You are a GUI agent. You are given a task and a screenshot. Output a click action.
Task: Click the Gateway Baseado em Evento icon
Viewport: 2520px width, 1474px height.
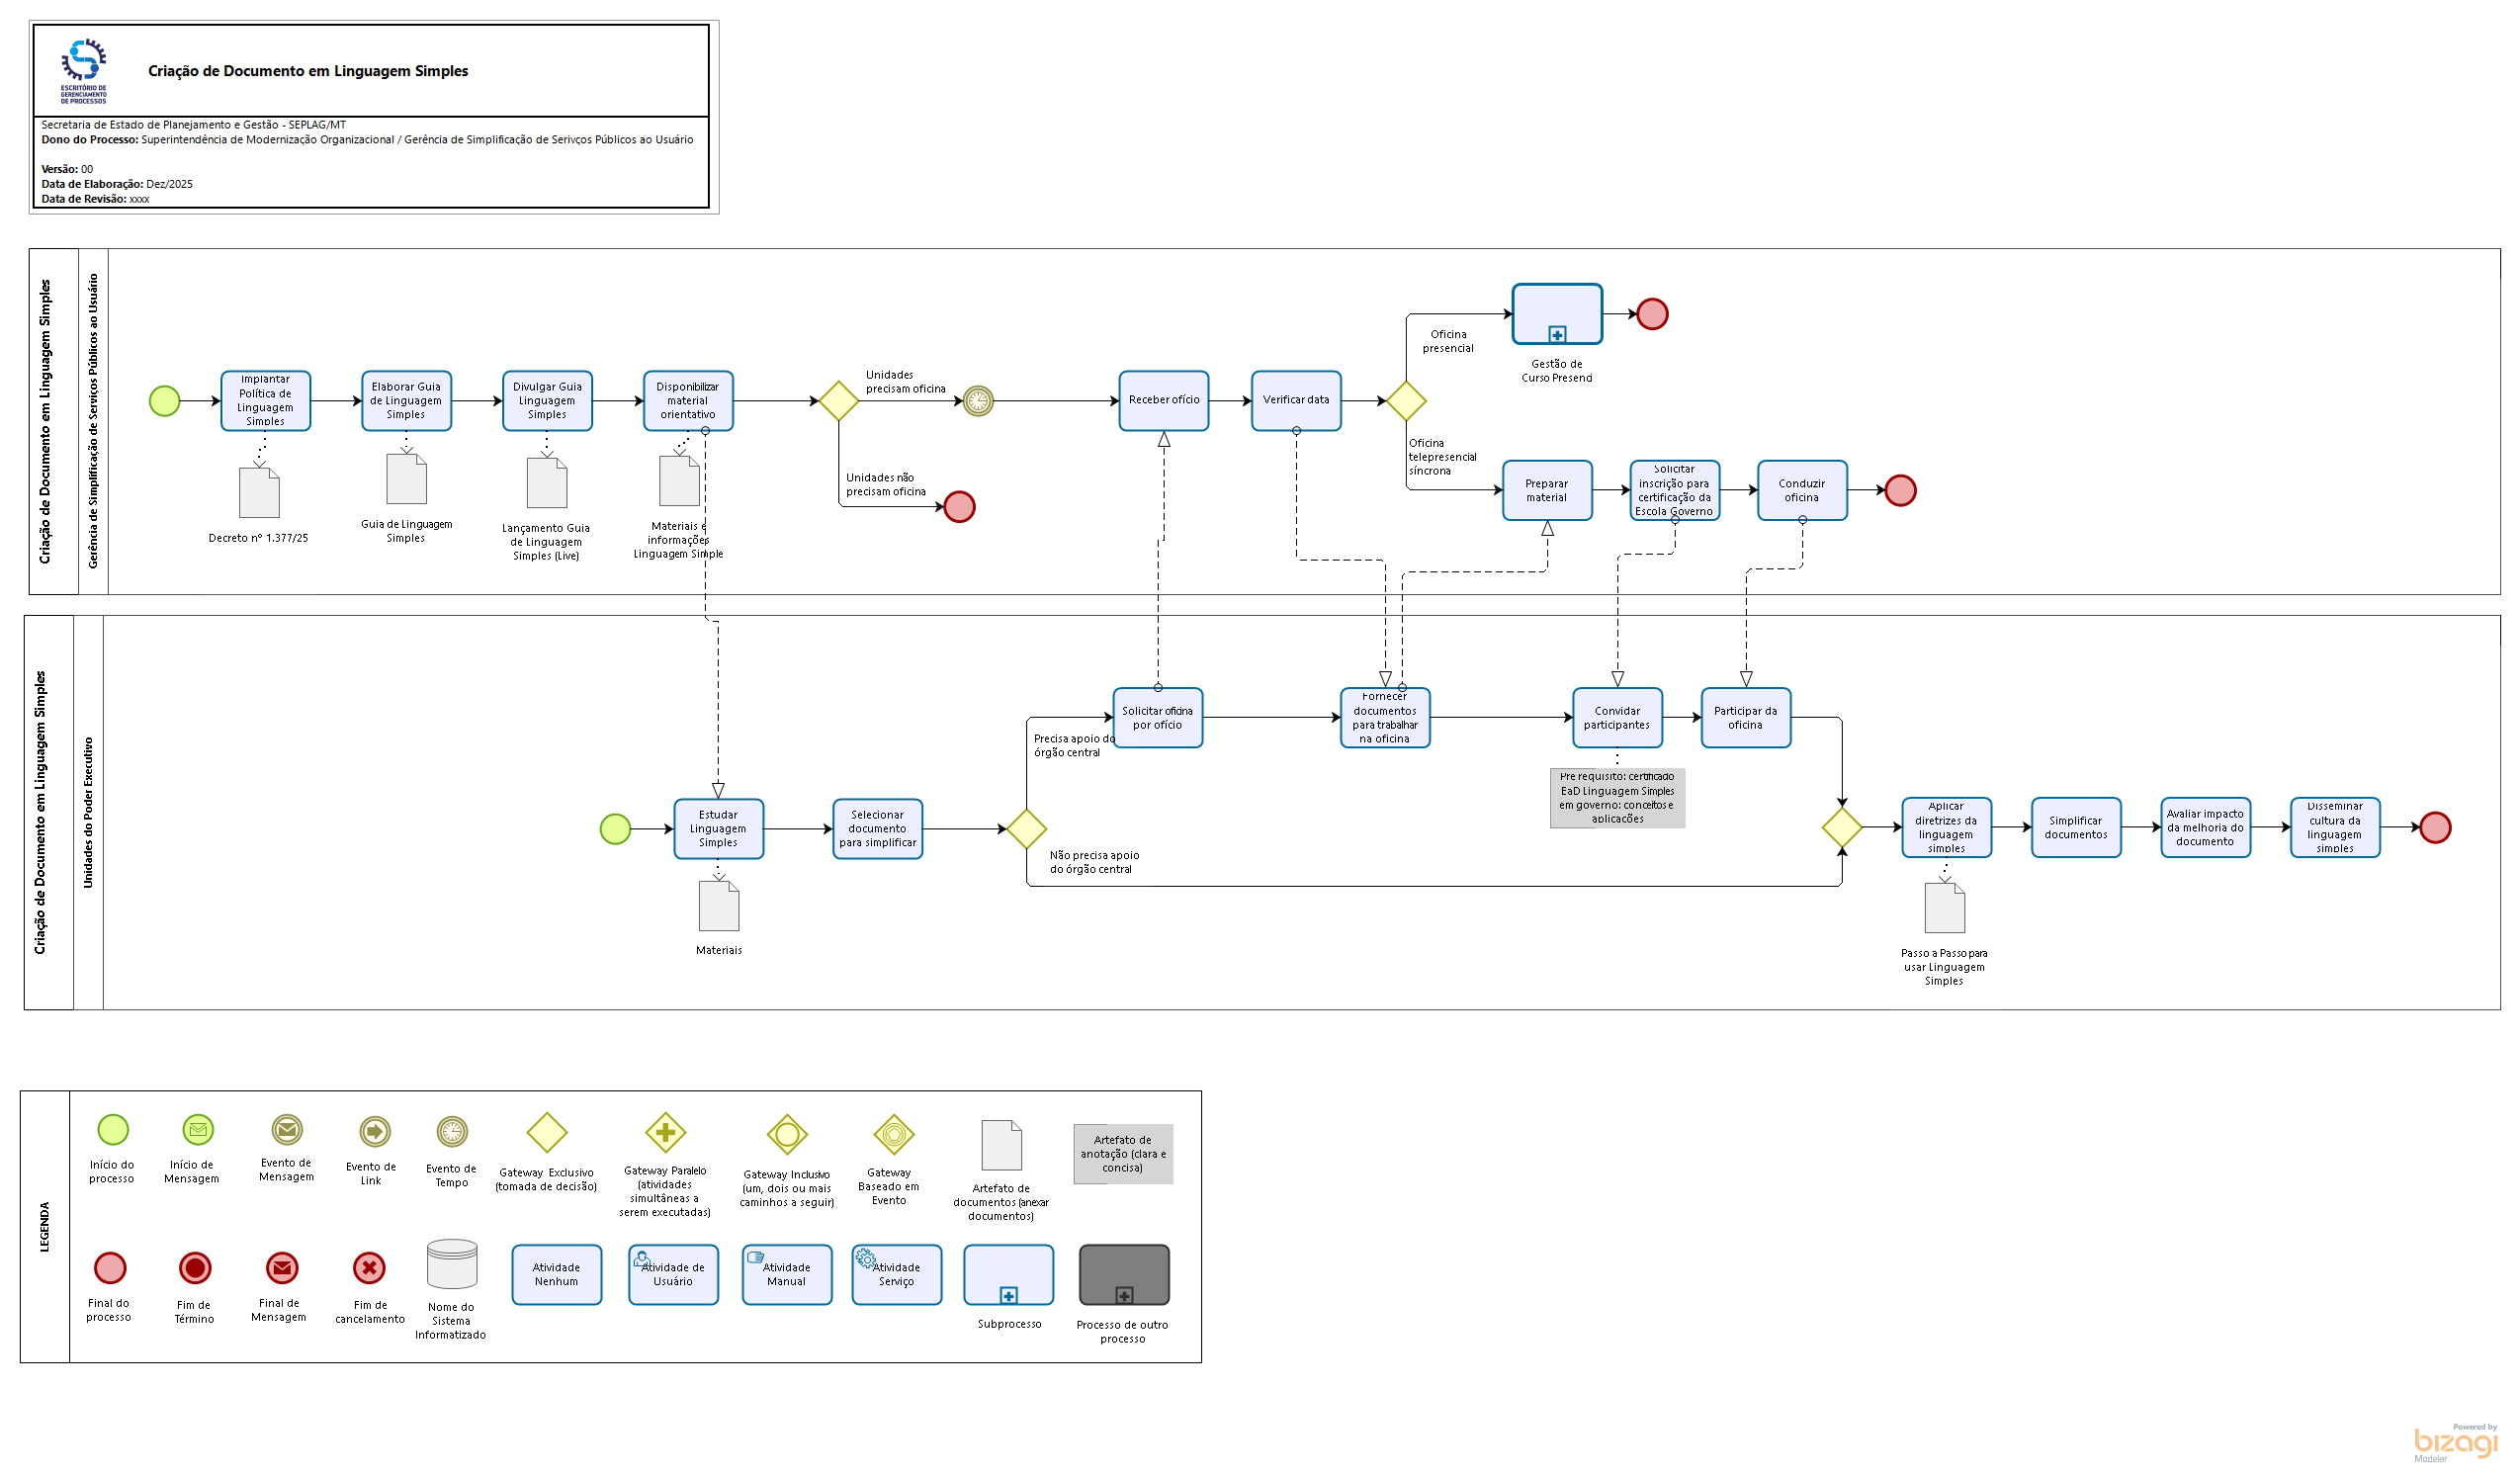click(894, 1135)
